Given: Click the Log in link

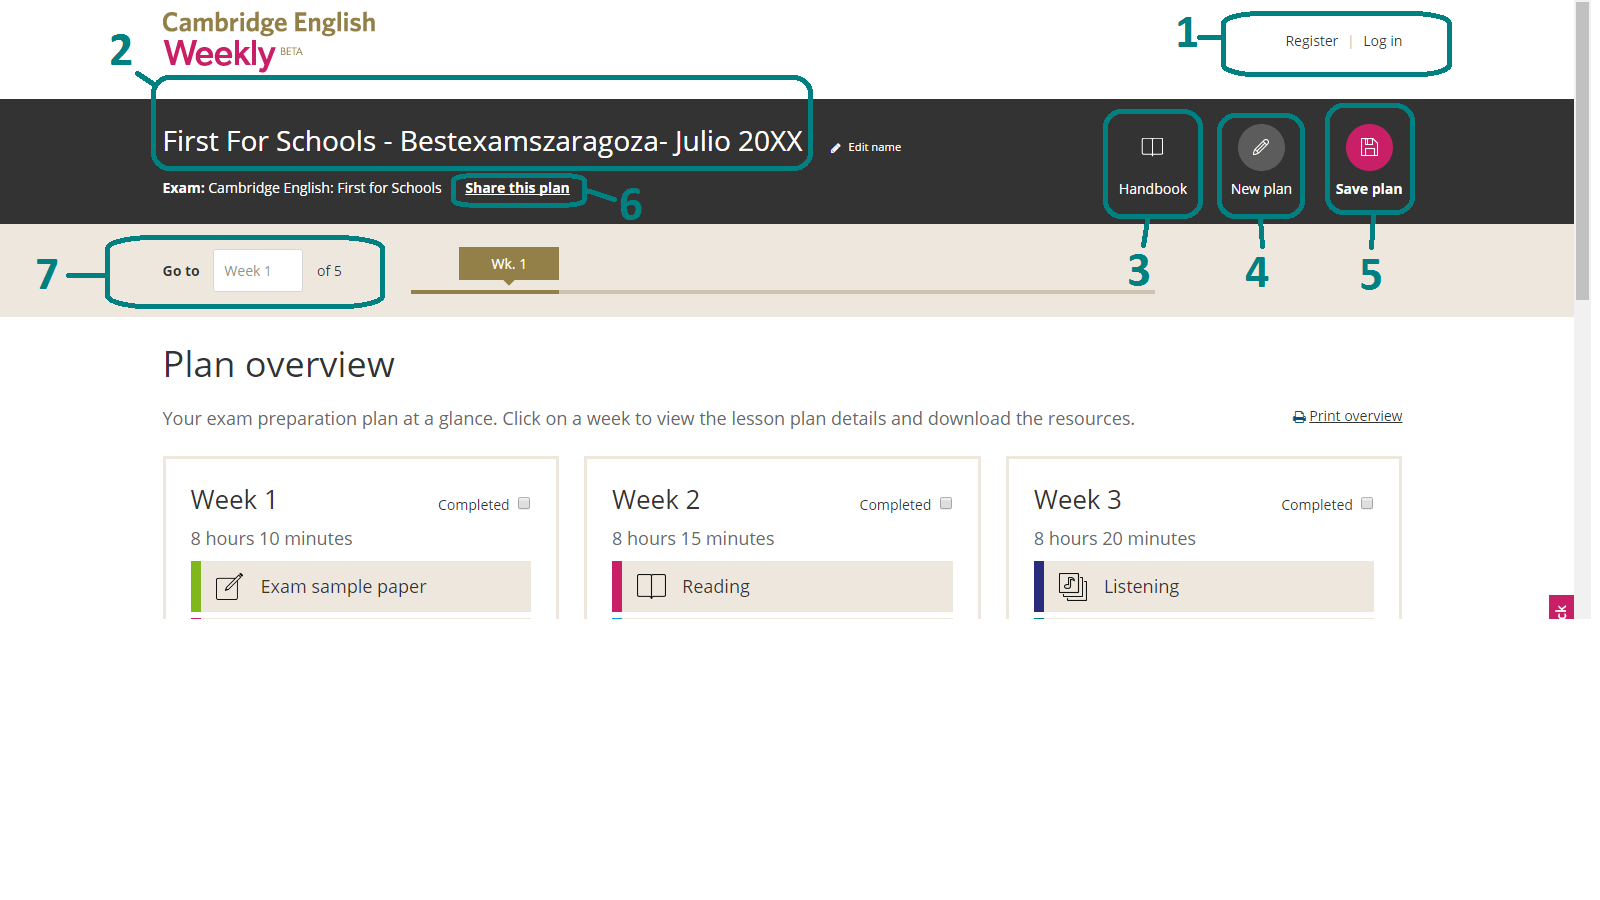Looking at the screenshot, I should [x=1382, y=41].
